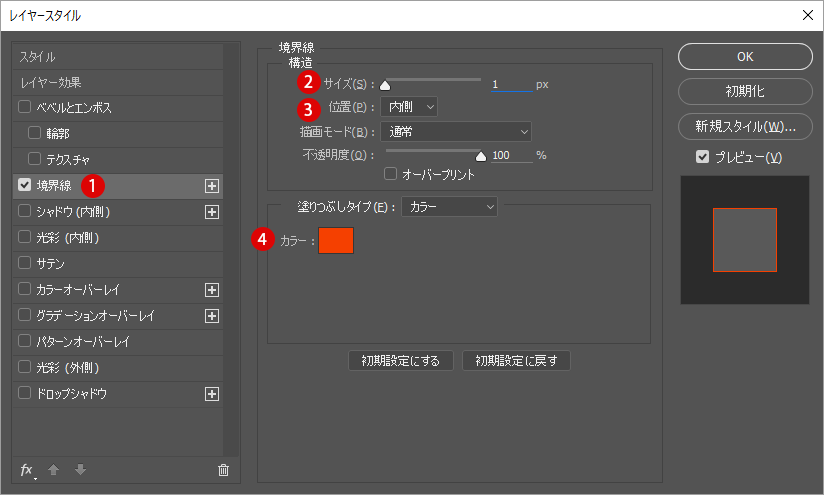Enable the 光彩 (内側) checkbox

[24, 236]
